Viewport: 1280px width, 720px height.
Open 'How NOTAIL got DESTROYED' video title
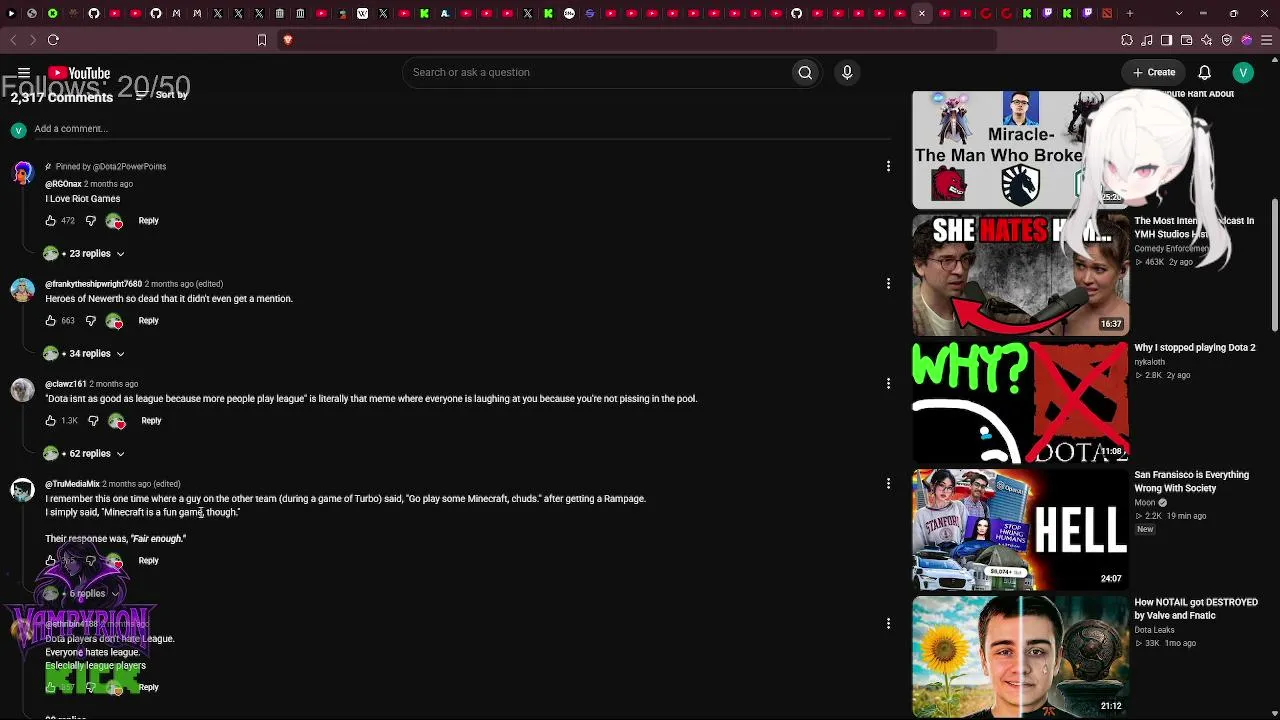pyautogui.click(x=1196, y=609)
